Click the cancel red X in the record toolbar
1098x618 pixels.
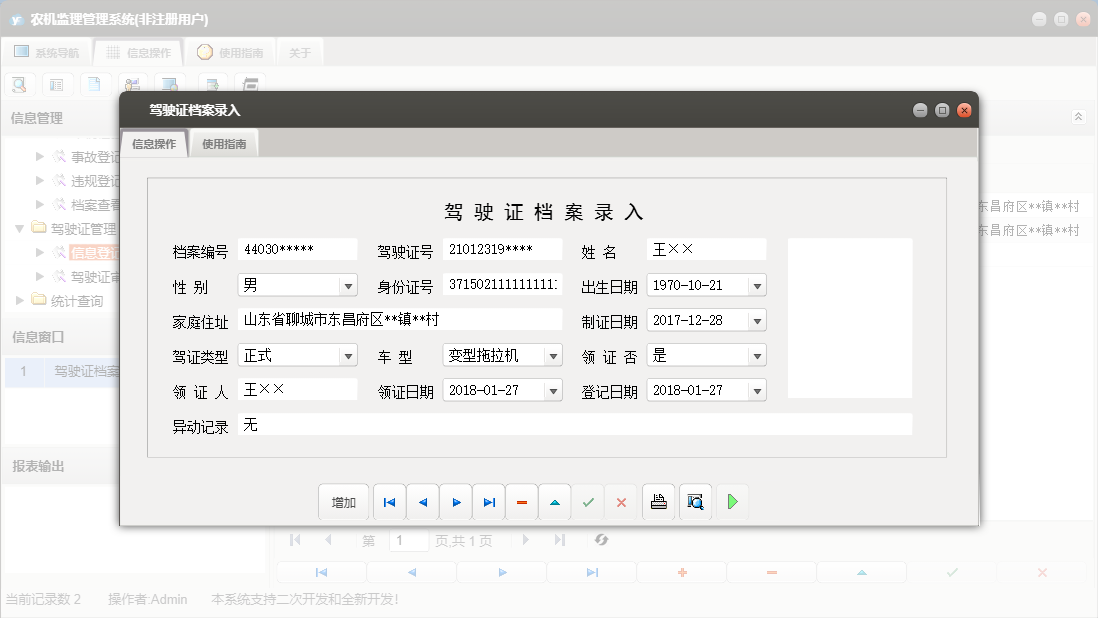(x=621, y=501)
